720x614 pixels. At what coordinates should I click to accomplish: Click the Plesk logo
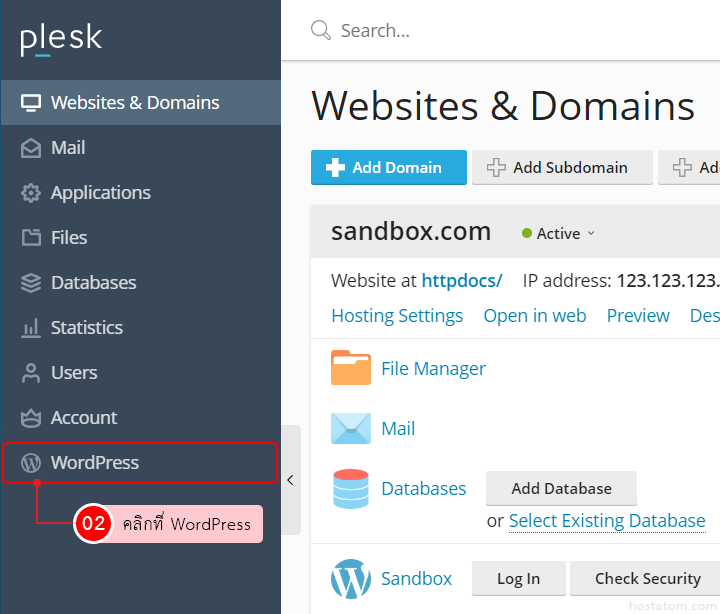61,39
